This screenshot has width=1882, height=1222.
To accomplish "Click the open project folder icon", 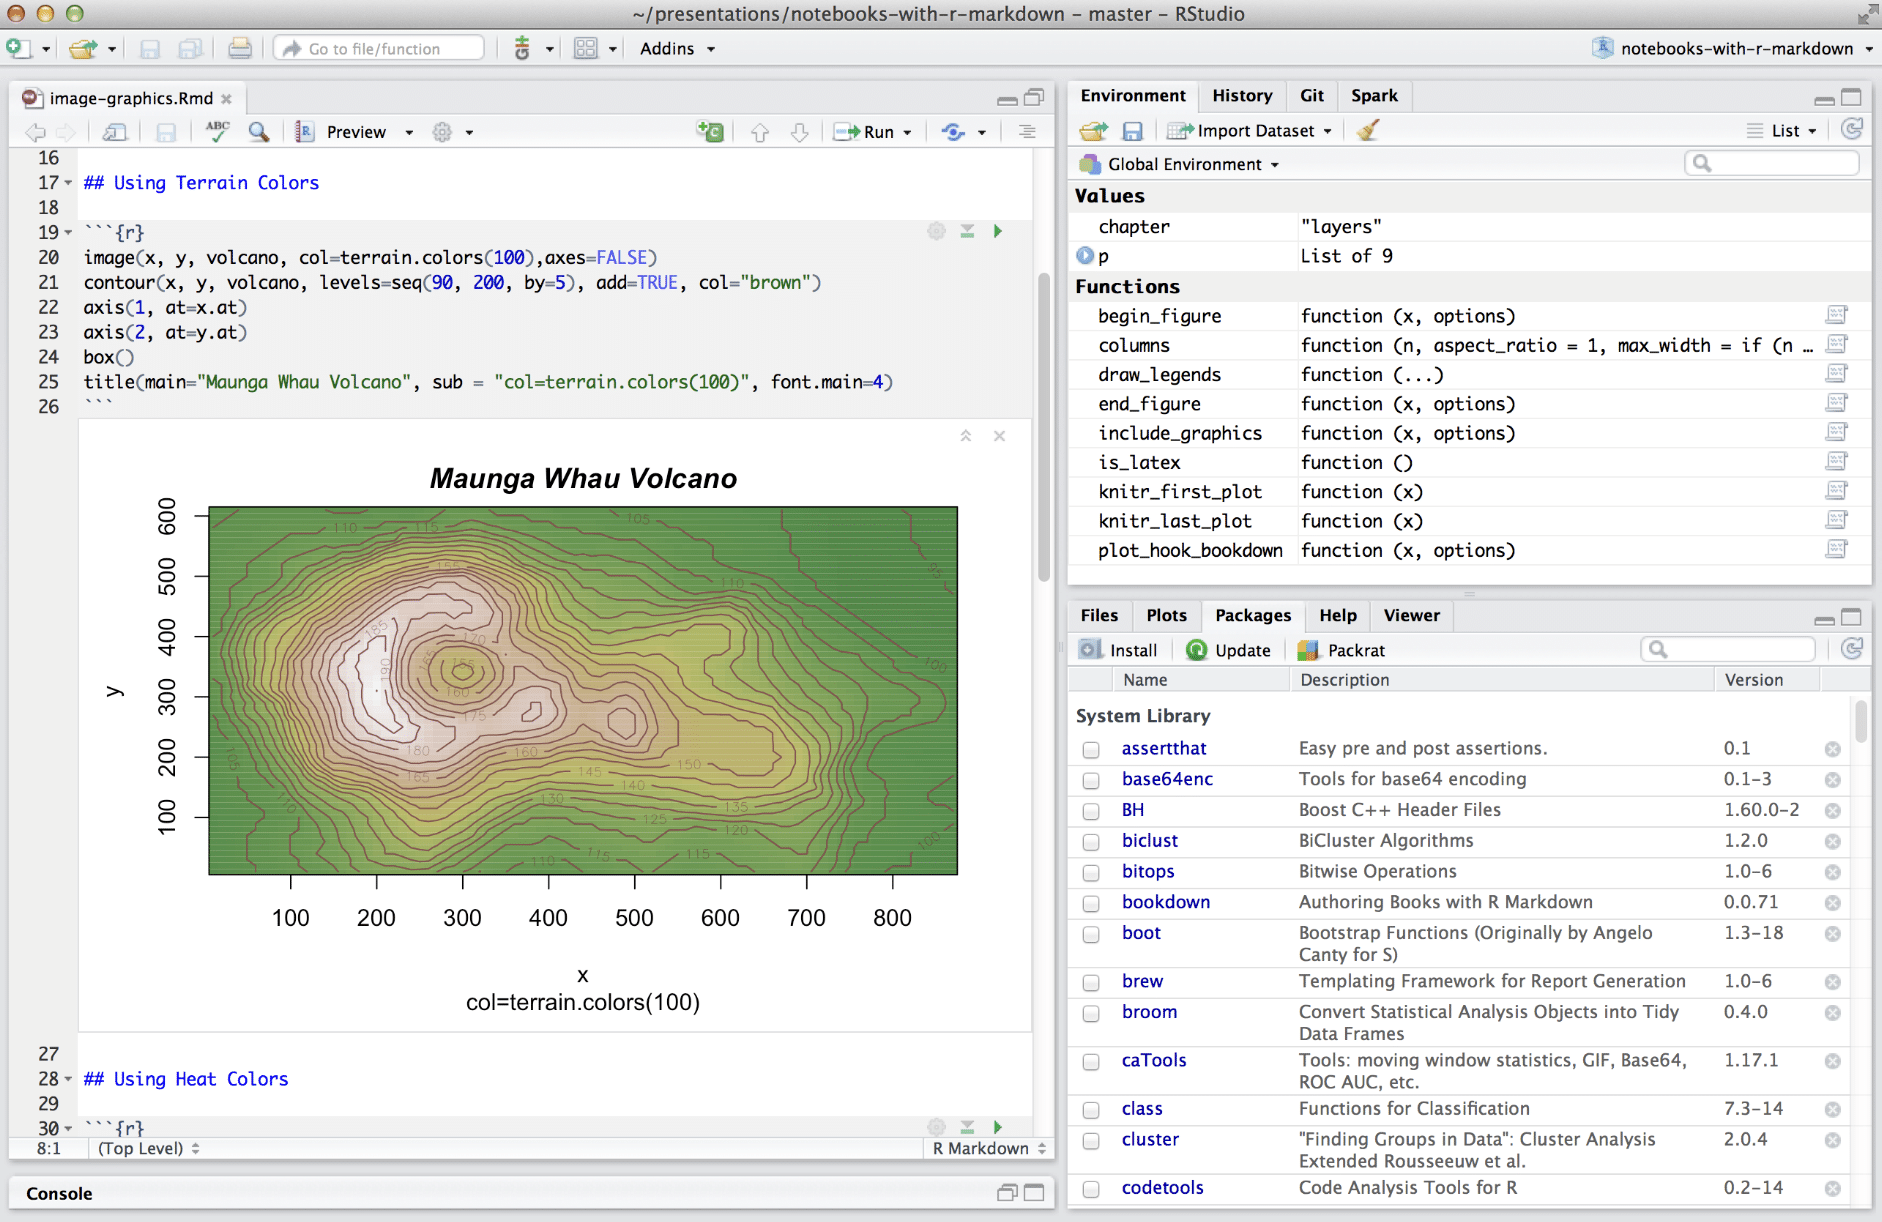I will click(83, 48).
